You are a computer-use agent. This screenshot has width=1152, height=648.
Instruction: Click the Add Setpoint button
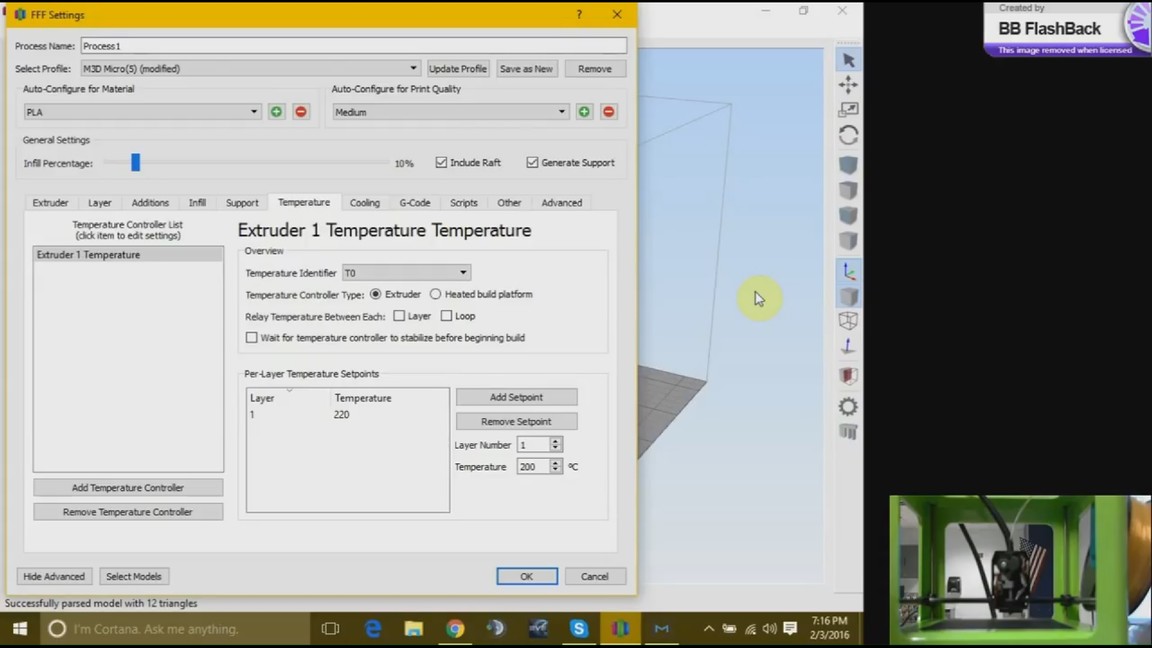pos(516,397)
